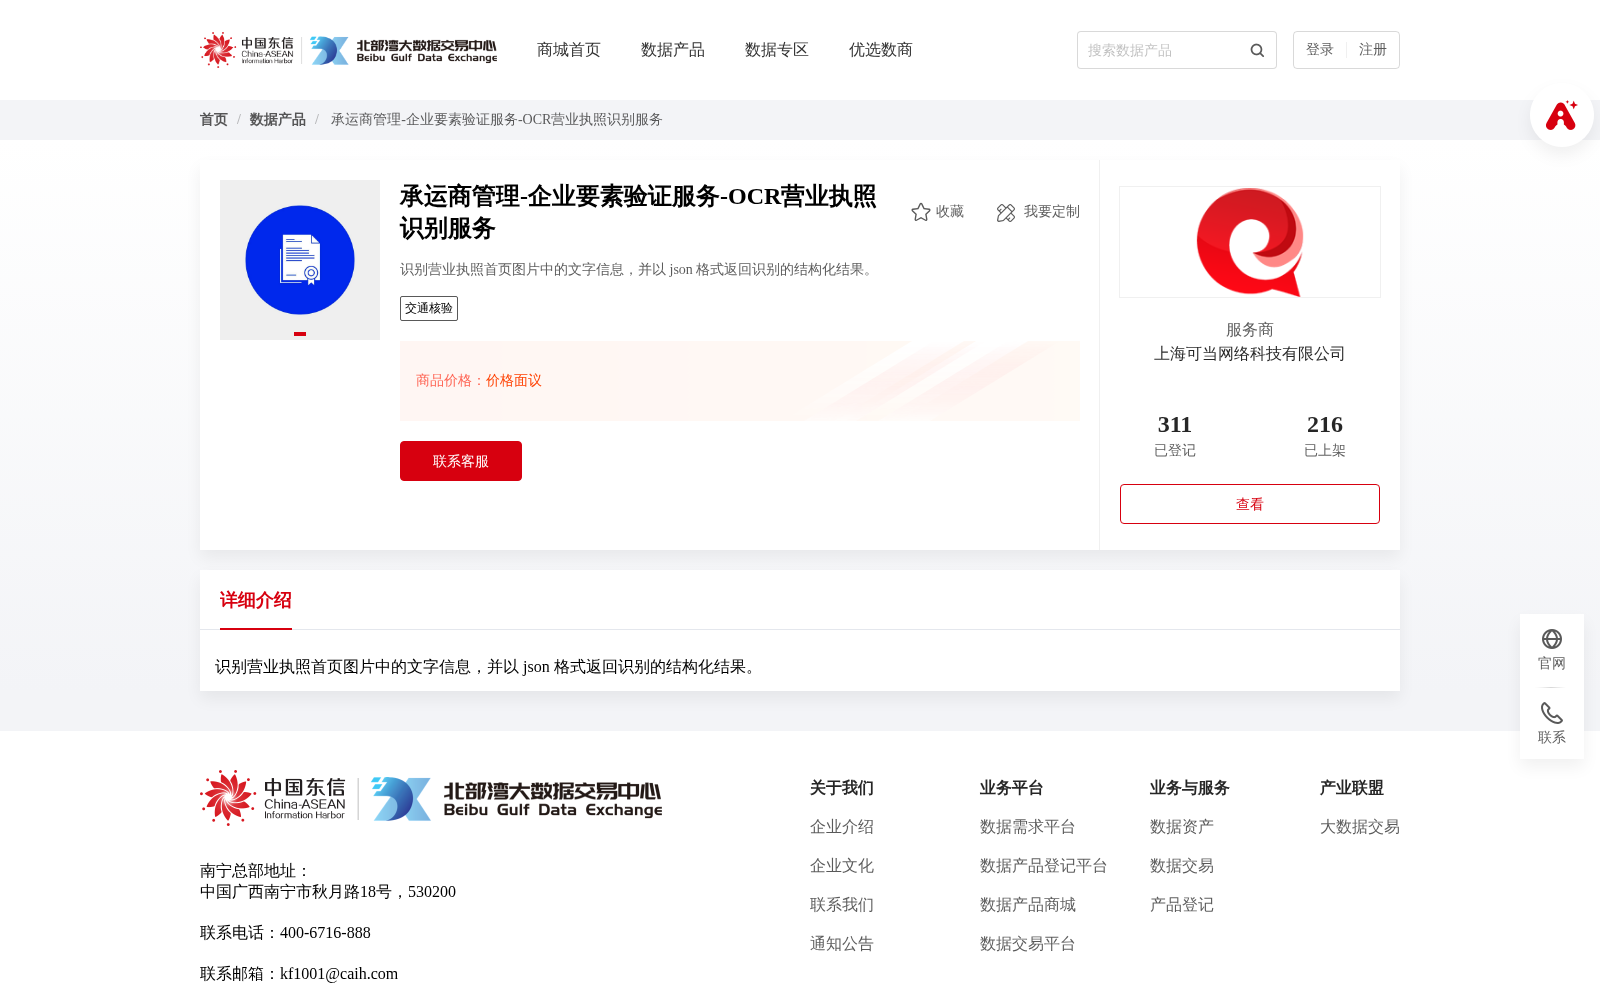Click the 收藏 star icon
The height and width of the screenshot is (1000, 1600).
coord(921,212)
